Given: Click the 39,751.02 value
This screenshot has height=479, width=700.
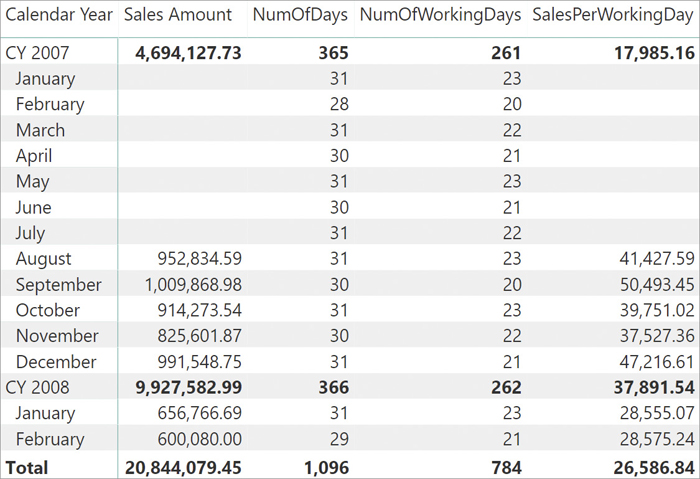Looking at the screenshot, I should coord(657,310).
